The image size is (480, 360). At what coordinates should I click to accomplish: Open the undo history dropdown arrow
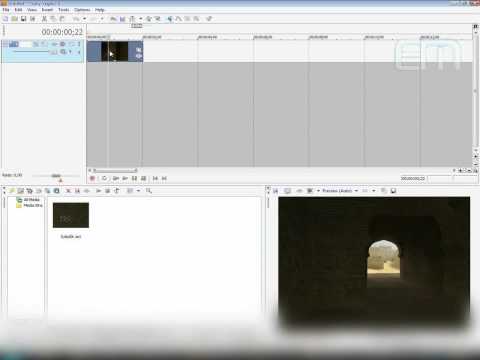click(x=85, y=19)
